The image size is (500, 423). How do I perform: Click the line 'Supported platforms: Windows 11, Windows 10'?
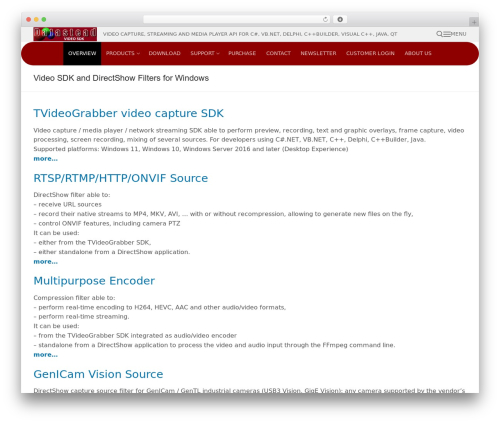(x=191, y=149)
